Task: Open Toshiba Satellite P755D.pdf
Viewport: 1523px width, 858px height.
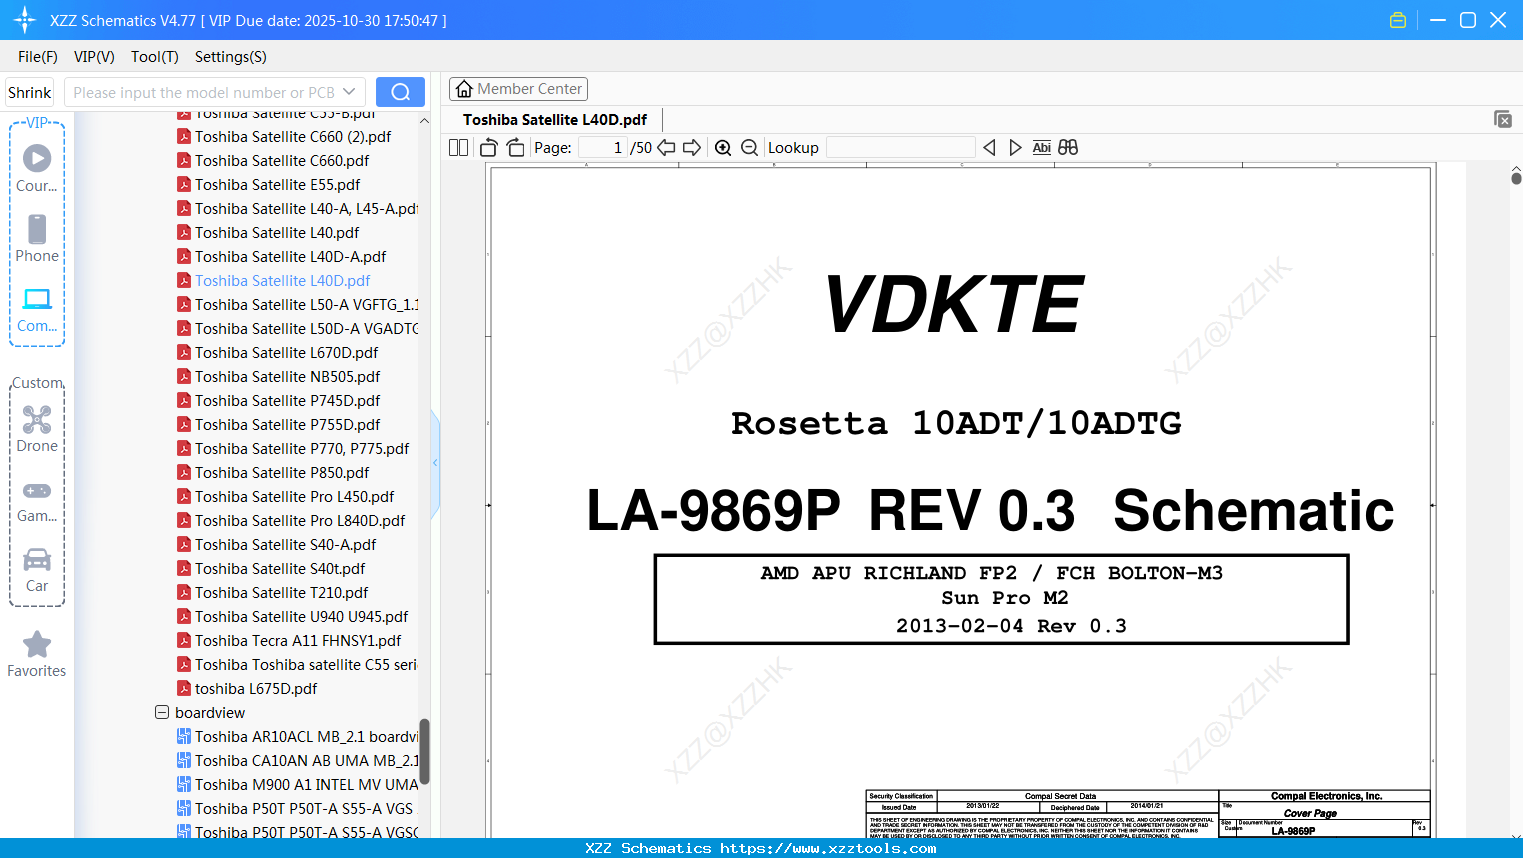Action: coord(287,425)
